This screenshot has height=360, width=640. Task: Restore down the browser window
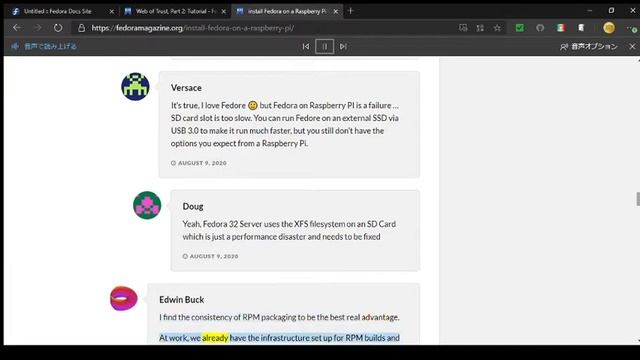coord(611,11)
